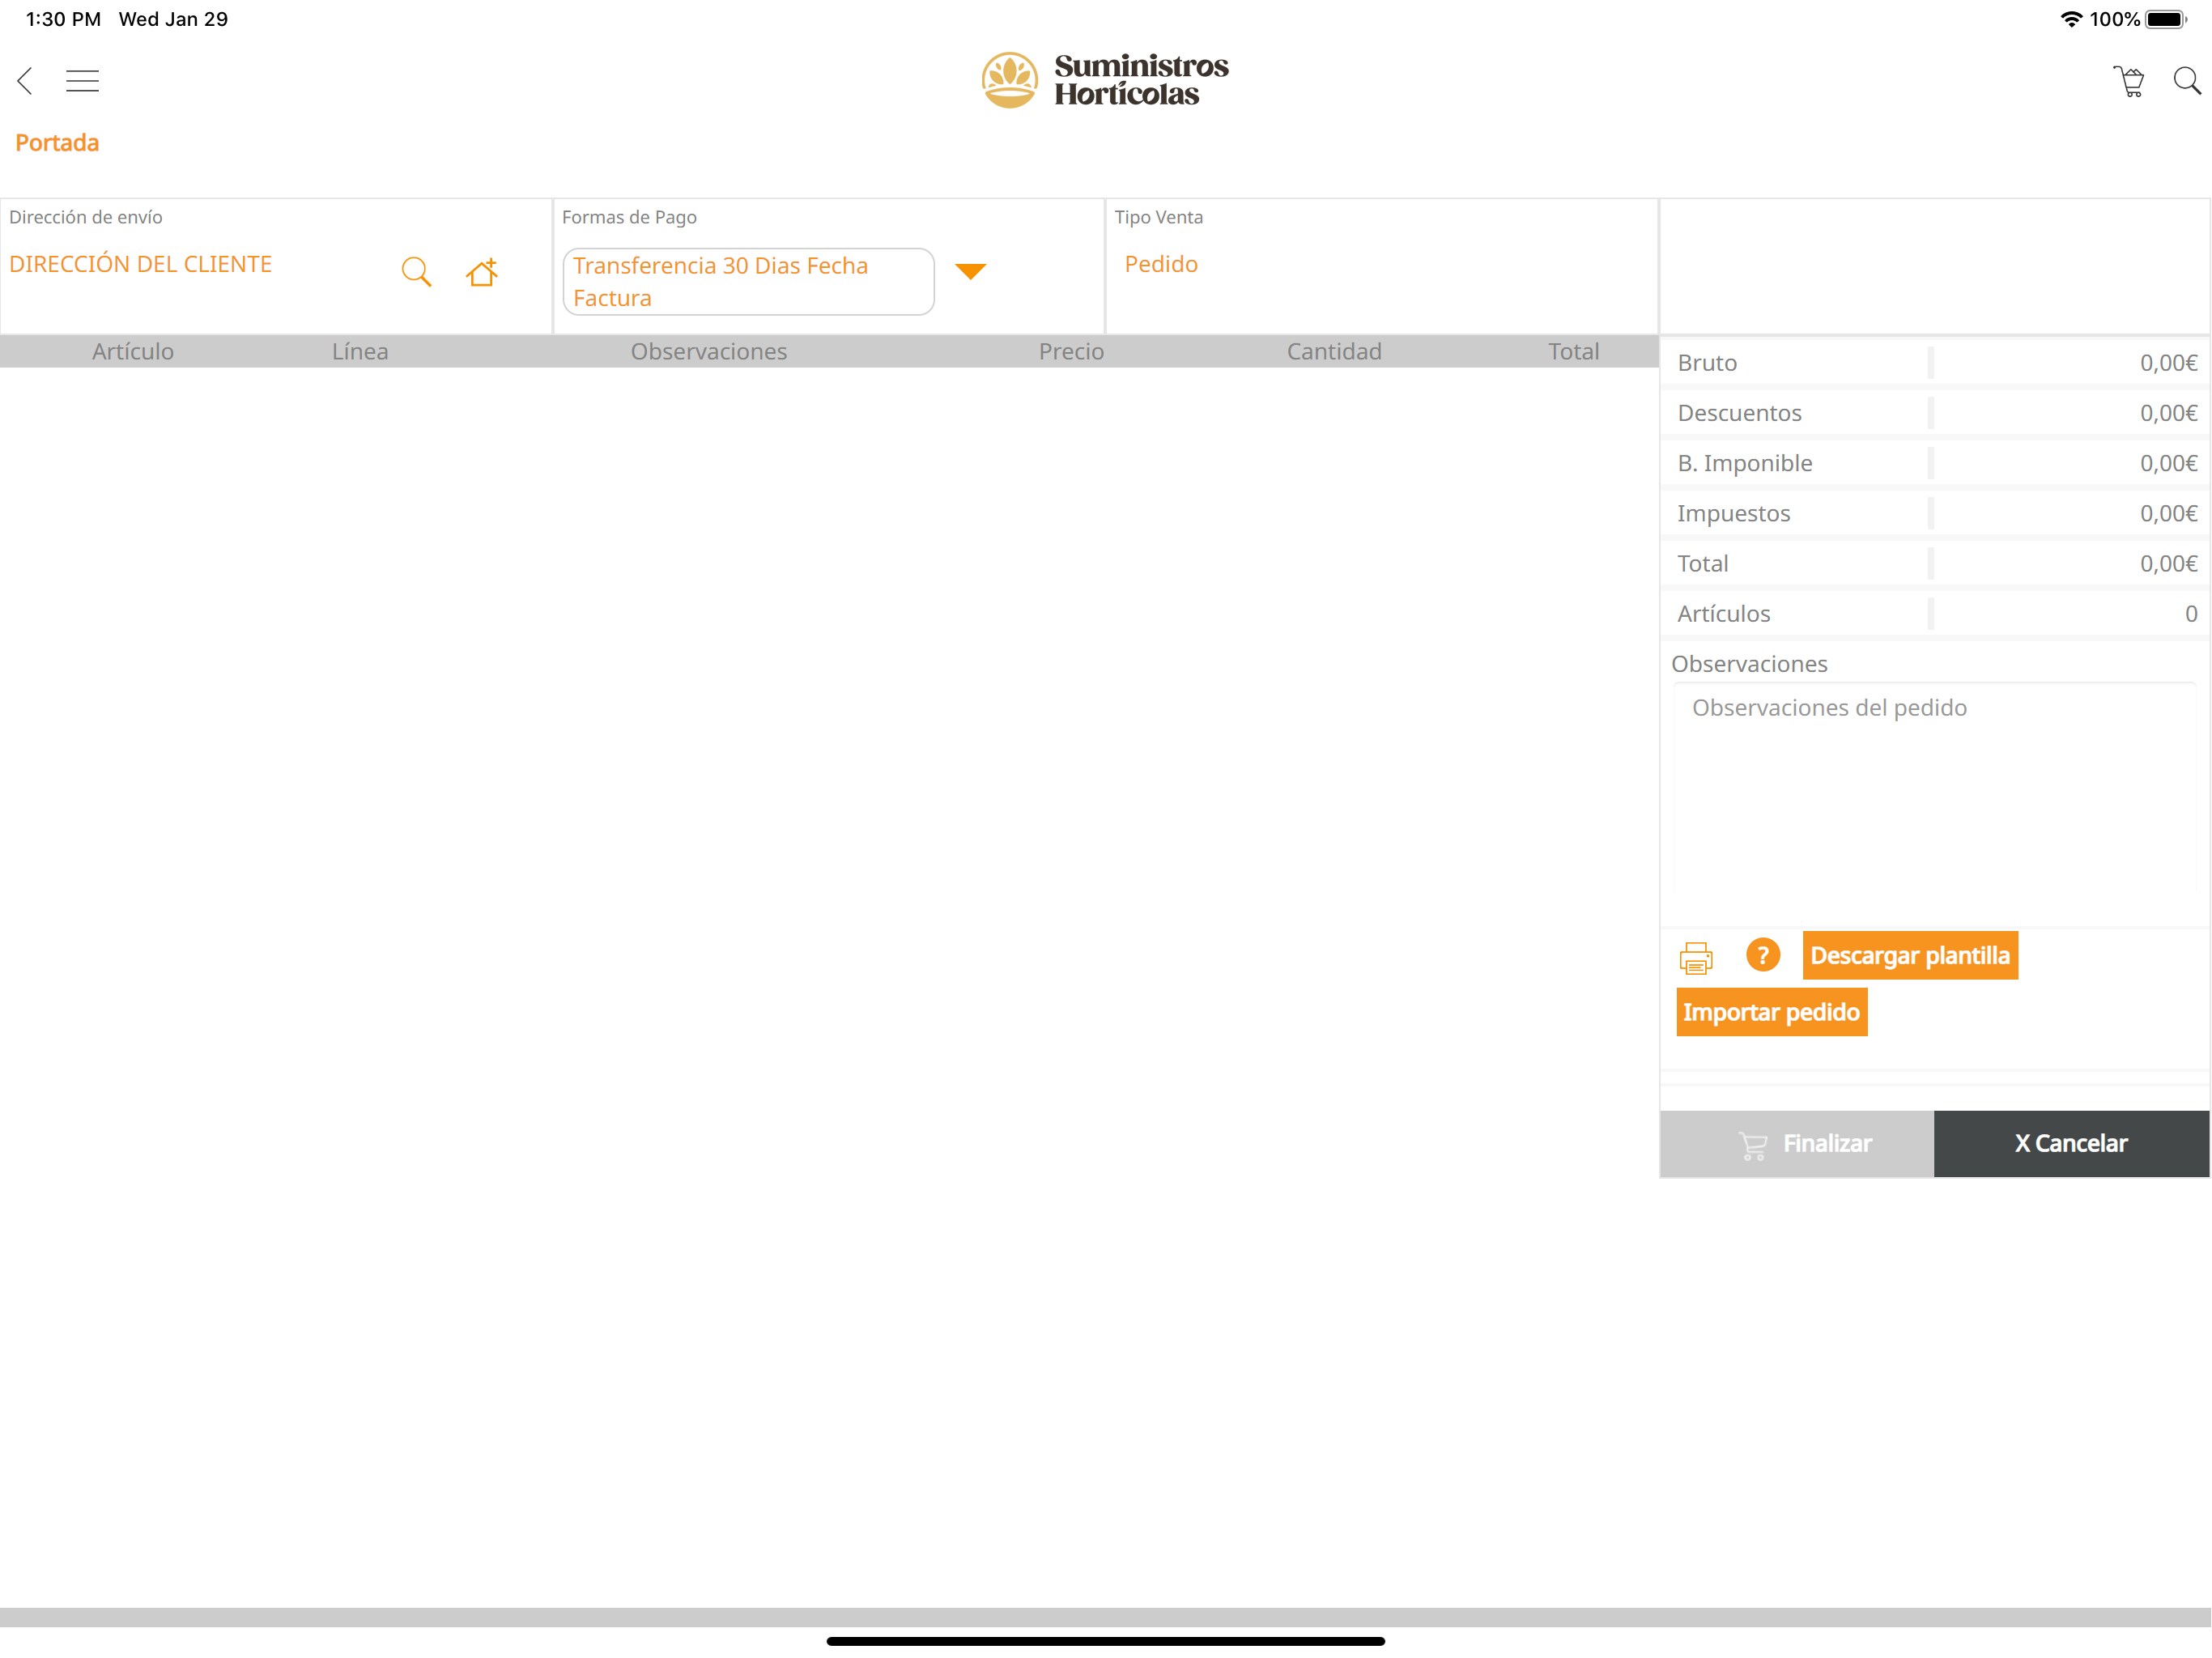Click Descargar plantilla button

click(1909, 955)
